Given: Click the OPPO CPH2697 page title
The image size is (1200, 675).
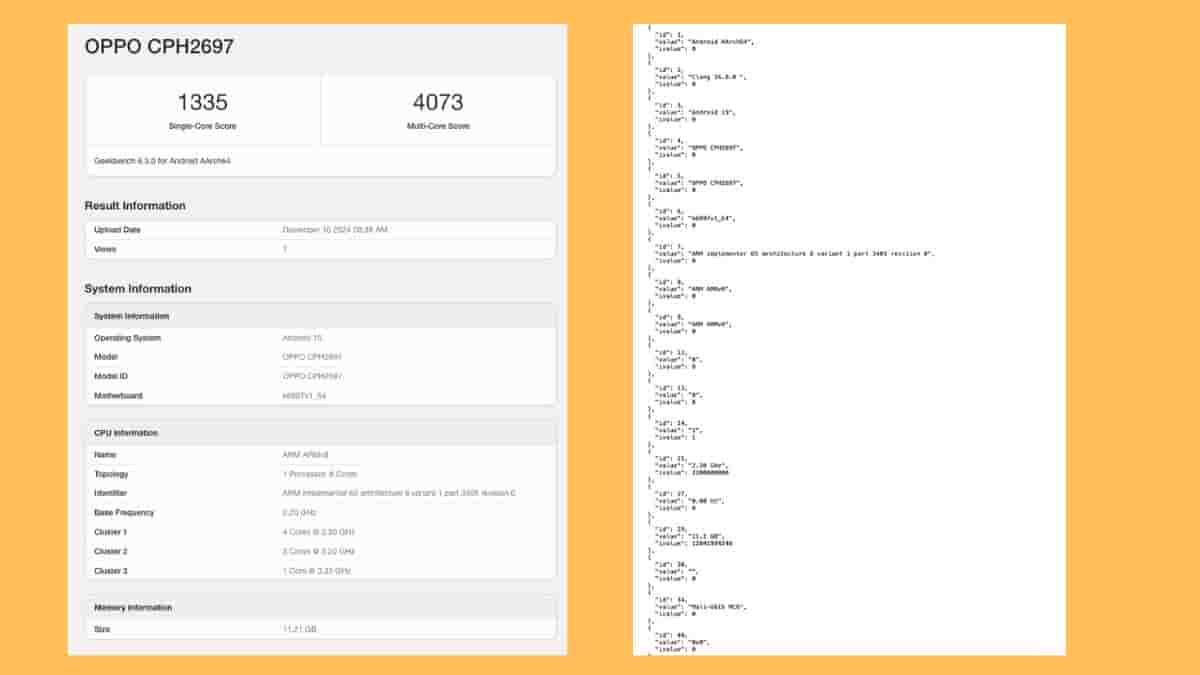Looking at the screenshot, I should pos(159,47).
